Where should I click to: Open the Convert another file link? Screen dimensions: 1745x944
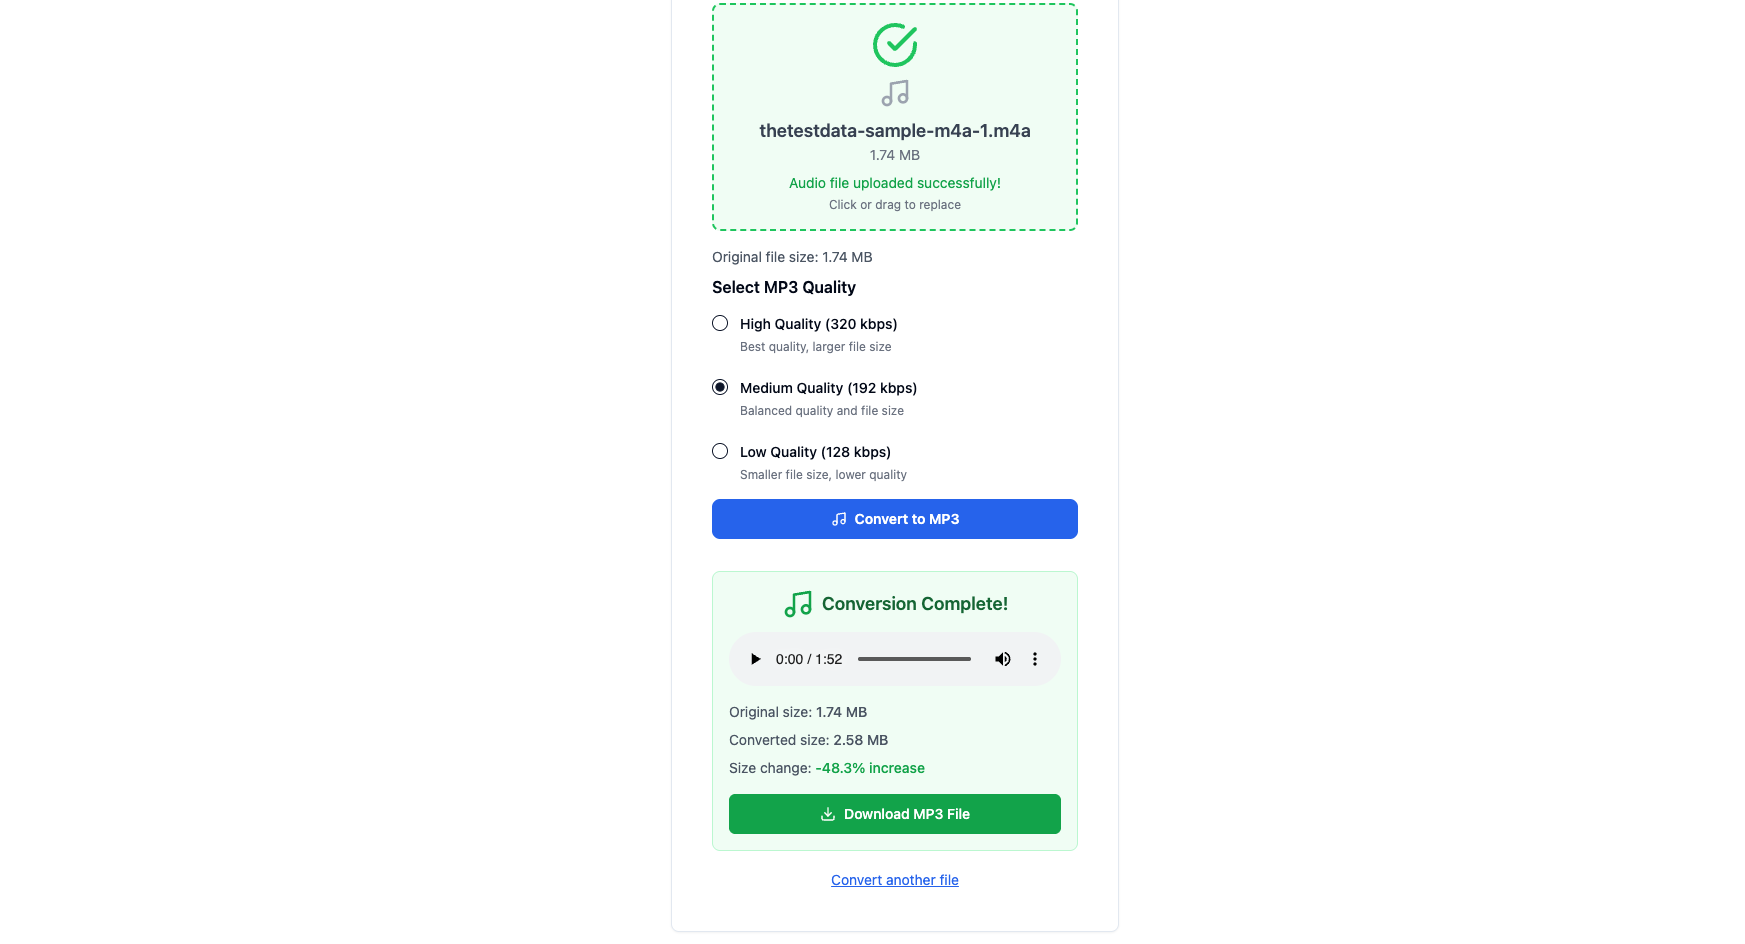(895, 880)
